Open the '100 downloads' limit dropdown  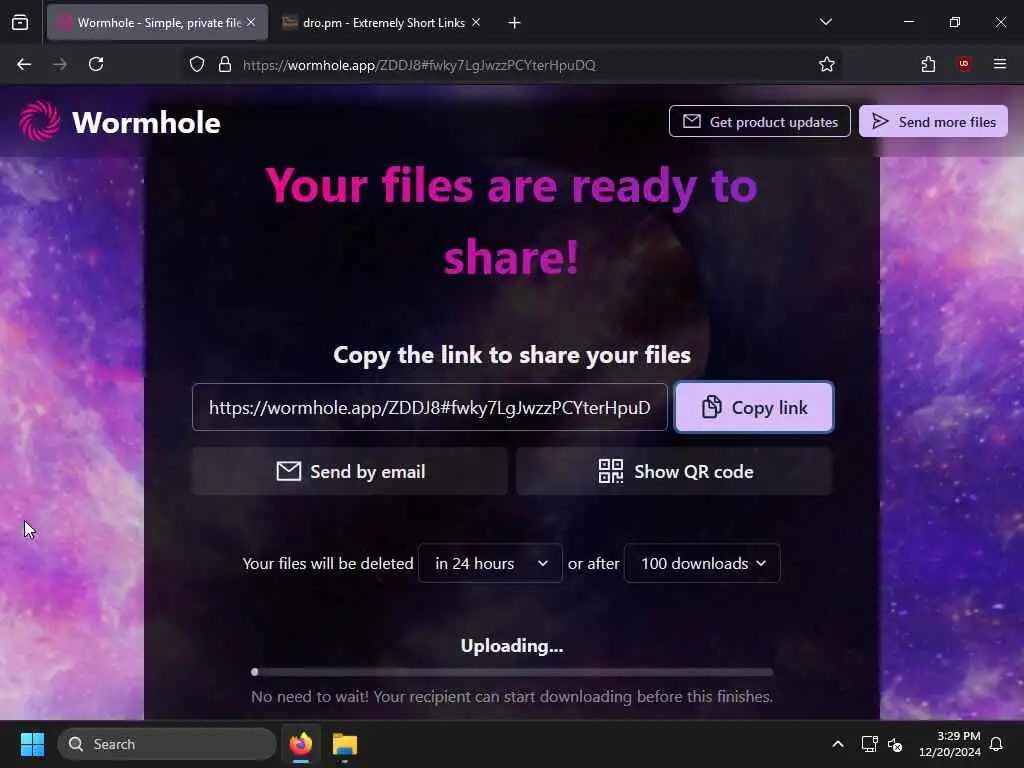703,563
